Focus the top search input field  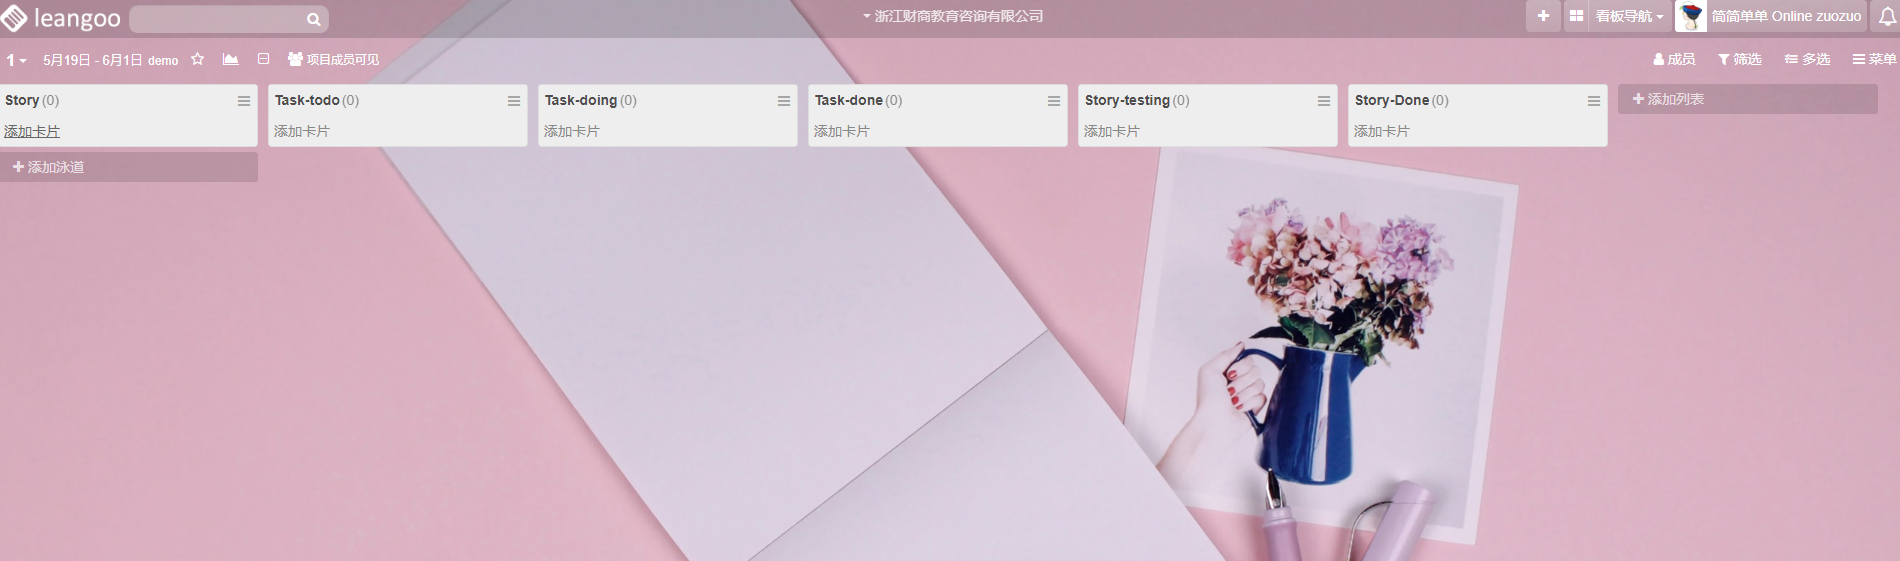pyautogui.click(x=229, y=19)
